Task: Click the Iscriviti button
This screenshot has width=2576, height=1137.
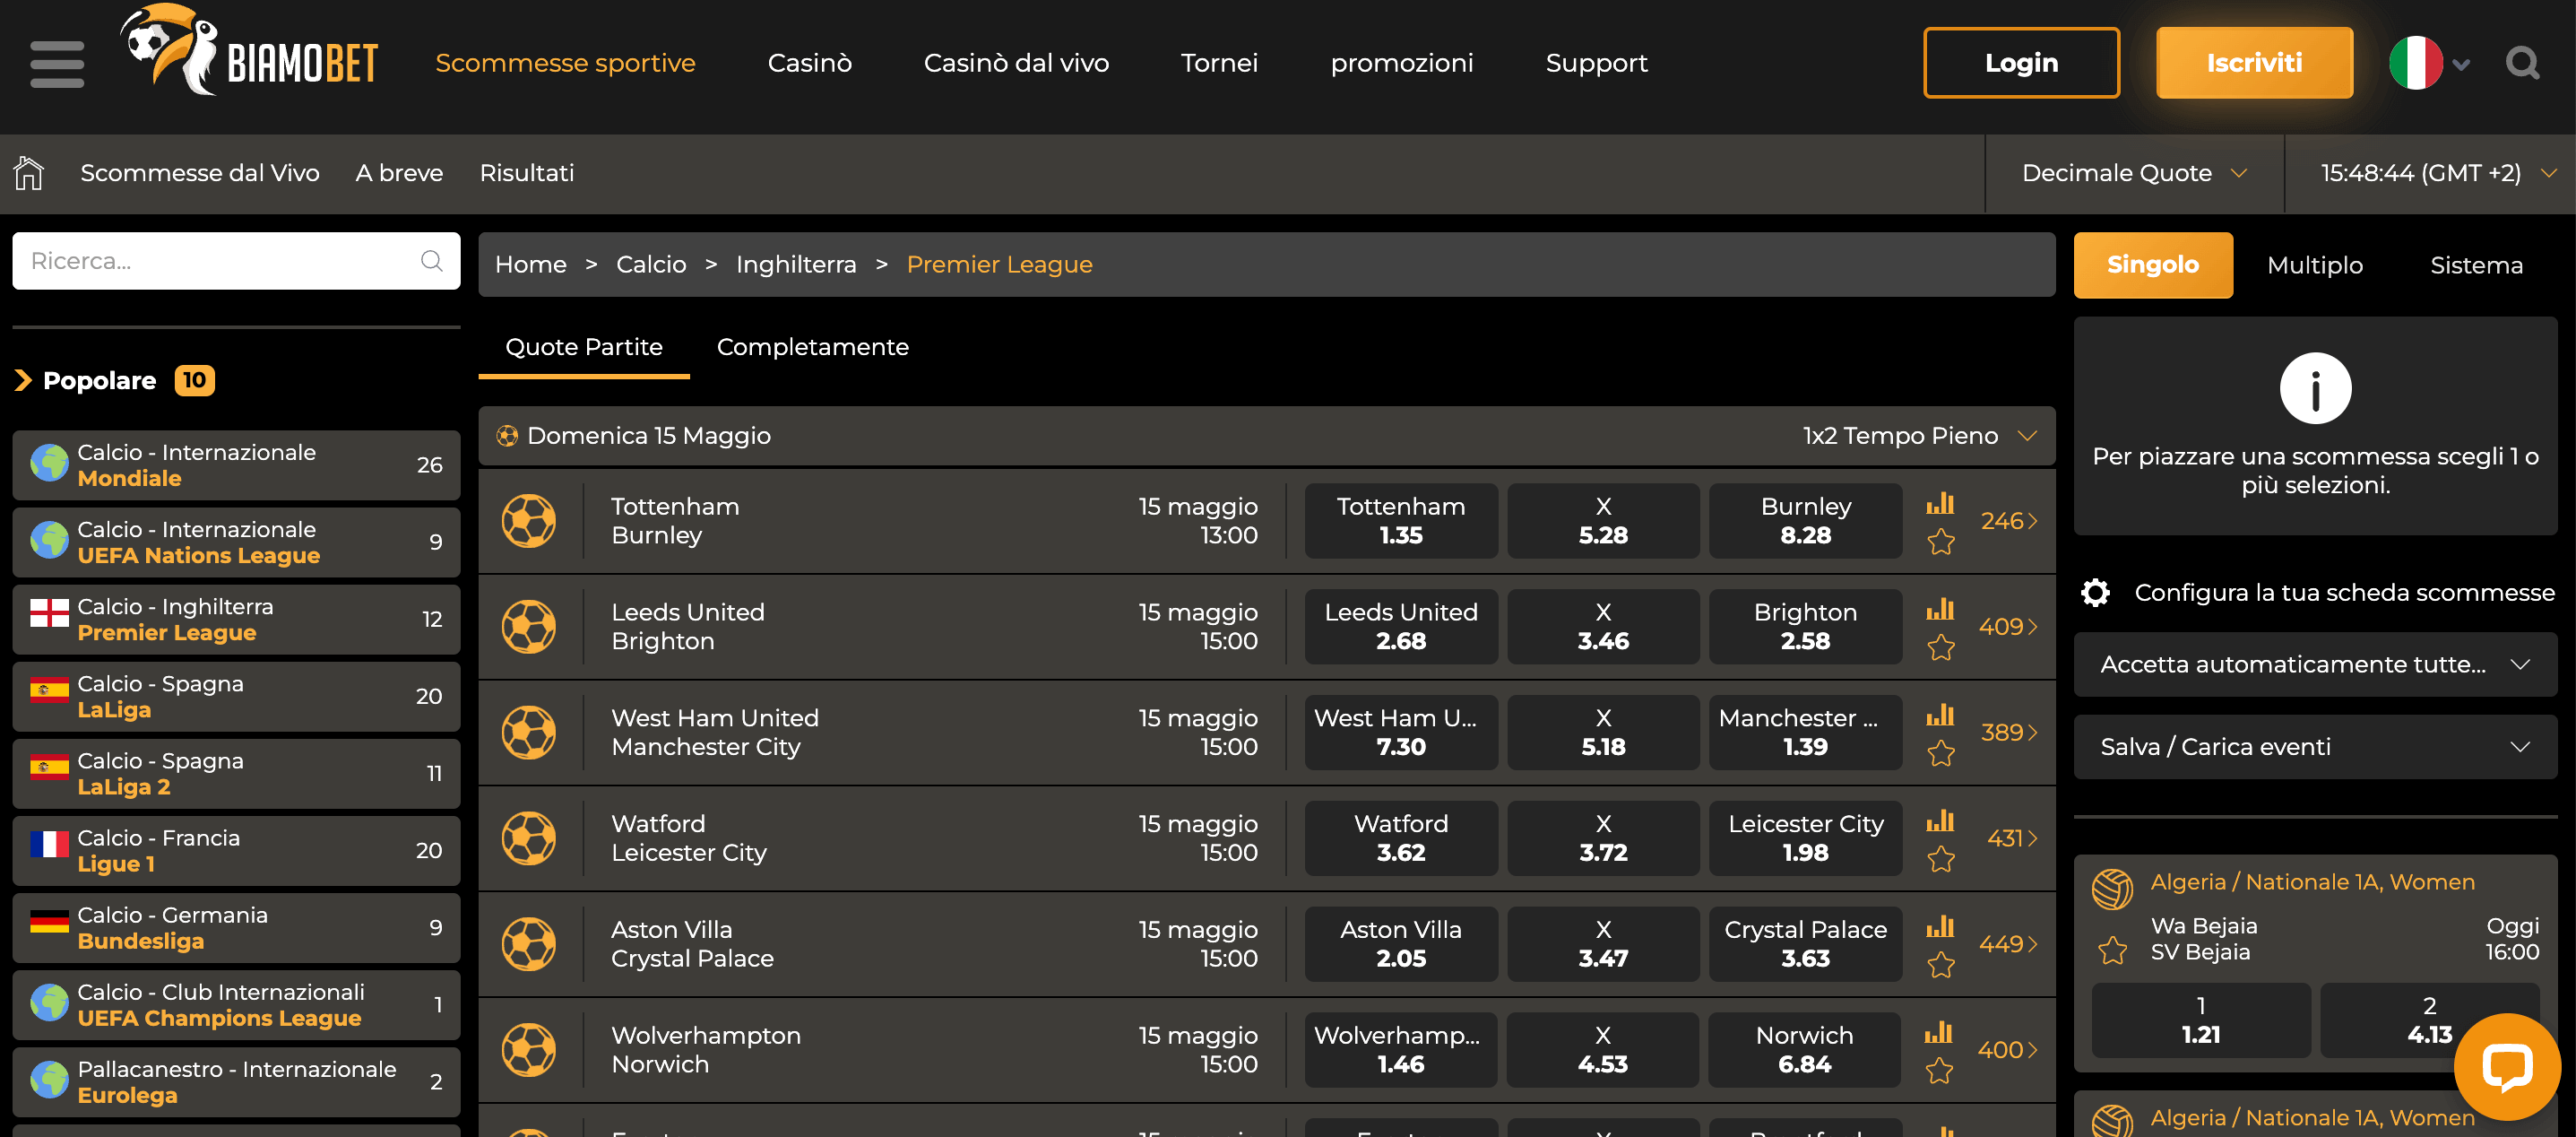Action: pos(2255,62)
